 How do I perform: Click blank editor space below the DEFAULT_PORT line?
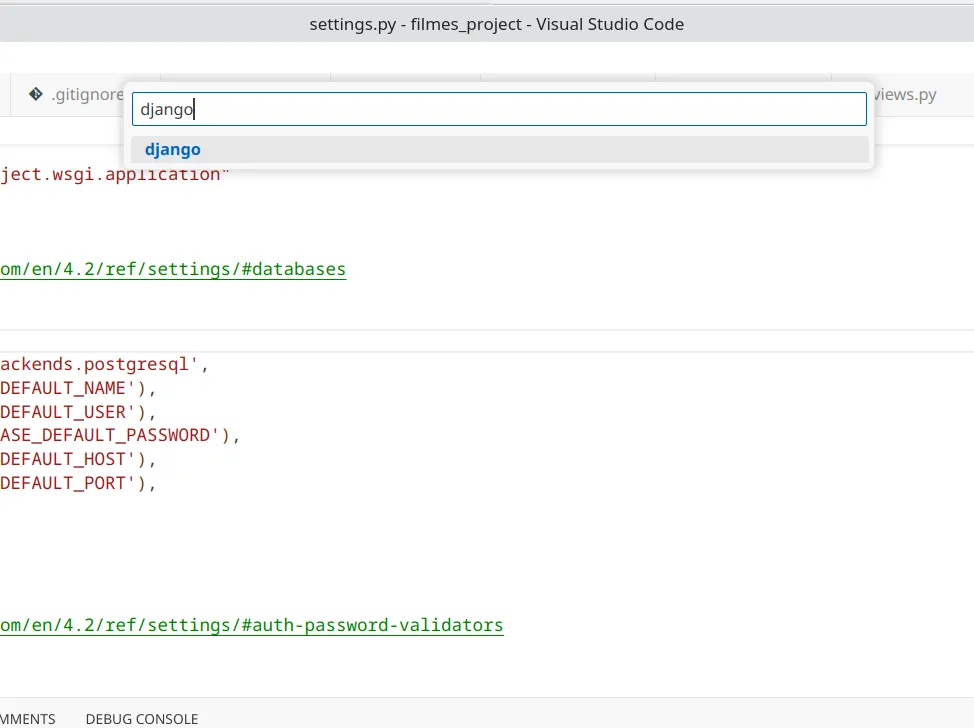click(x=435, y=547)
